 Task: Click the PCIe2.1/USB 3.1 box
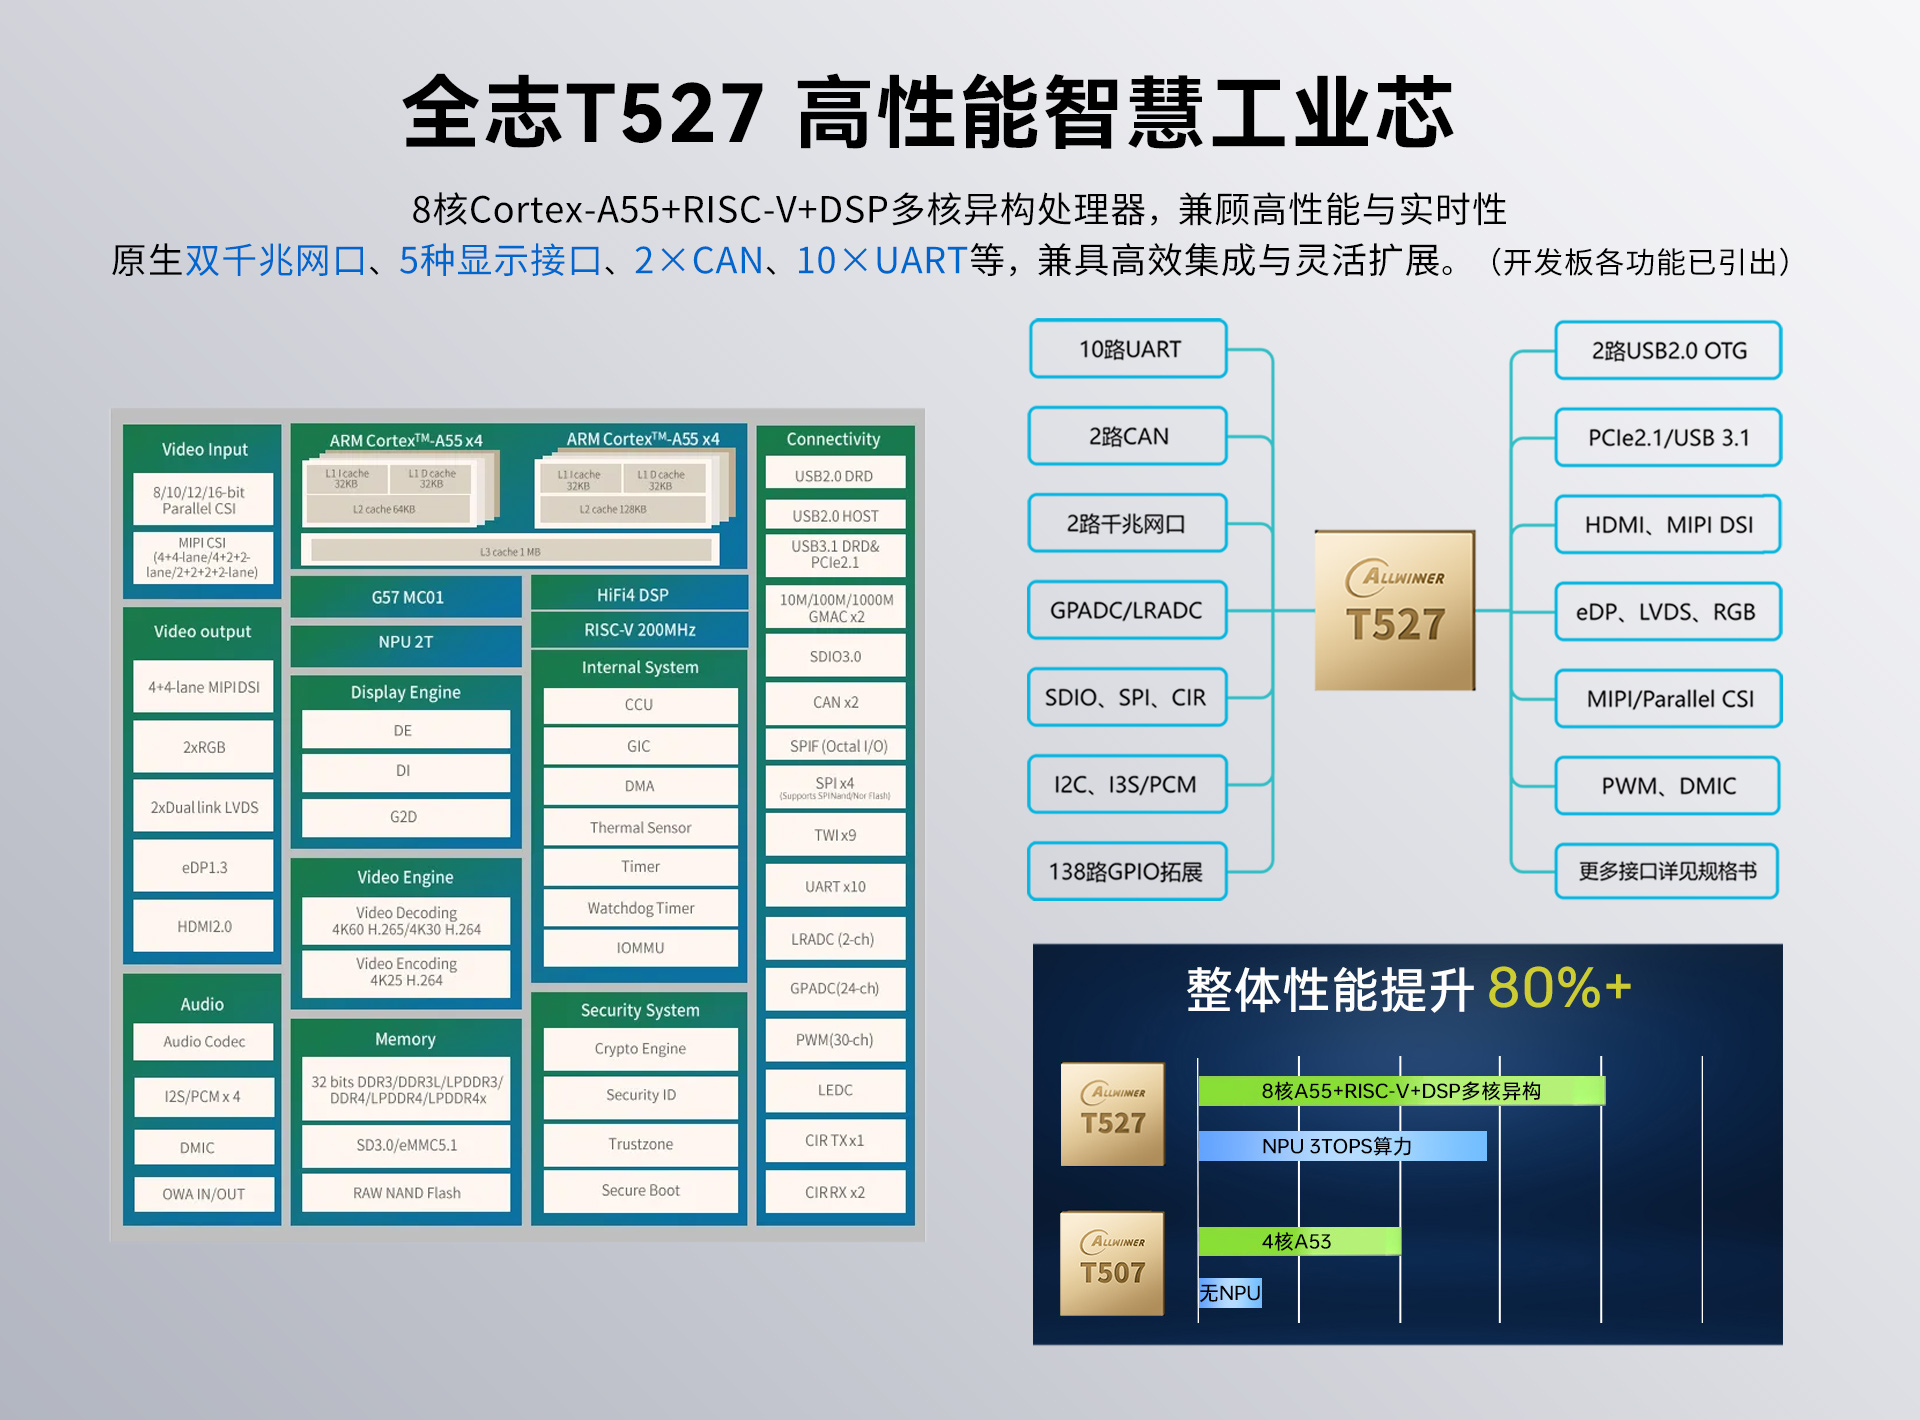click(x=1668, y=437)
